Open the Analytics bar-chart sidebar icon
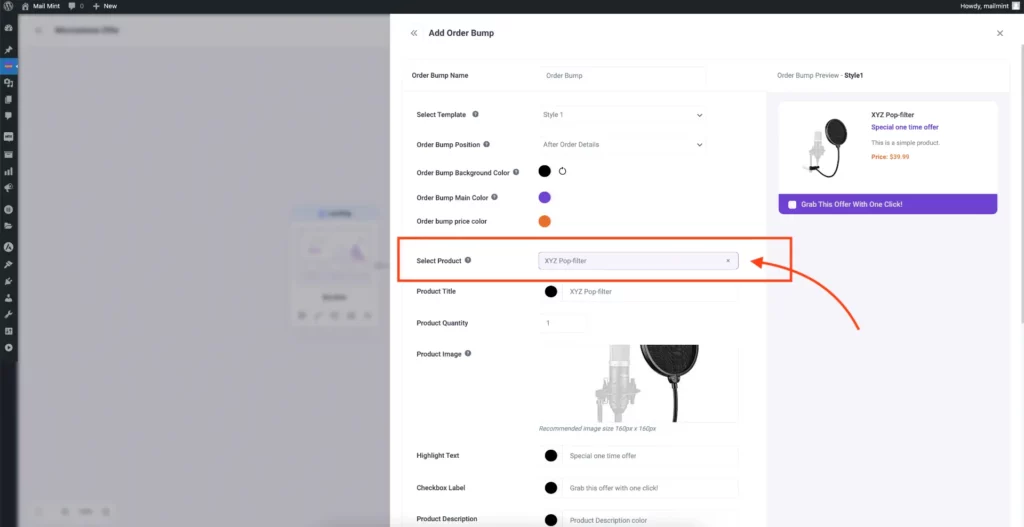 [8, 171]
